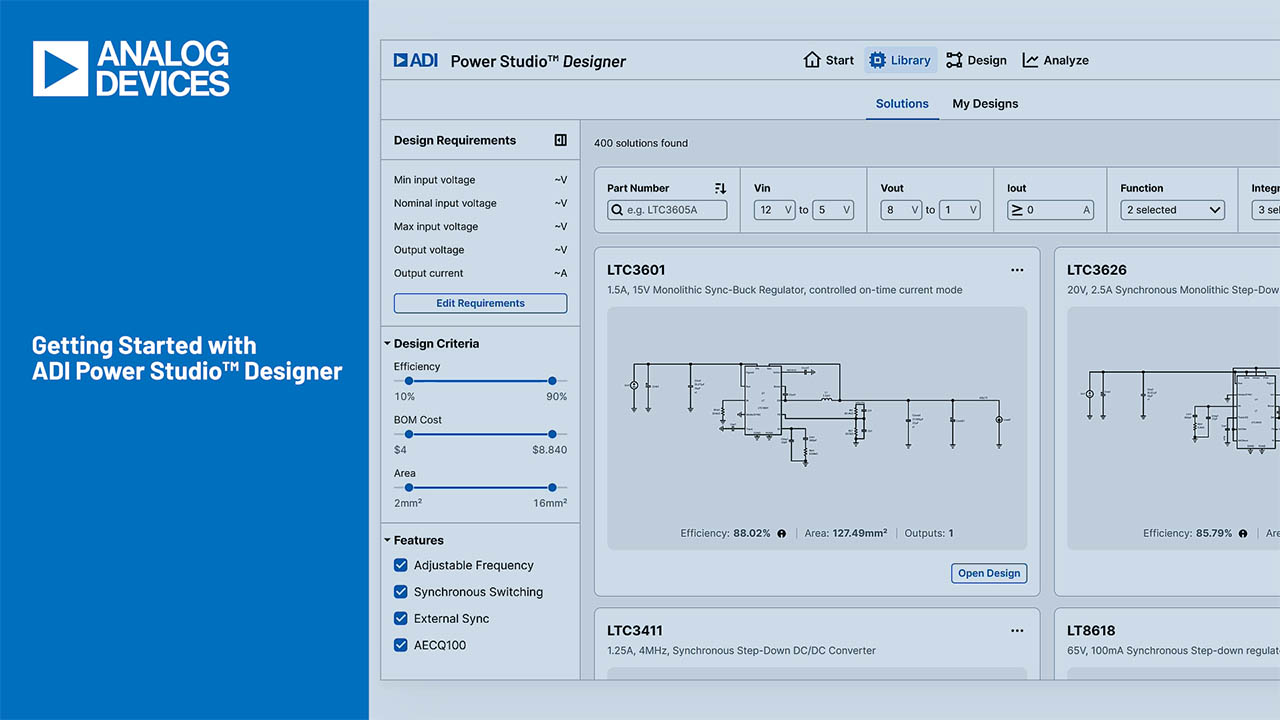Select the Solutions tab

pyautogui.click(x=902, y=104)
